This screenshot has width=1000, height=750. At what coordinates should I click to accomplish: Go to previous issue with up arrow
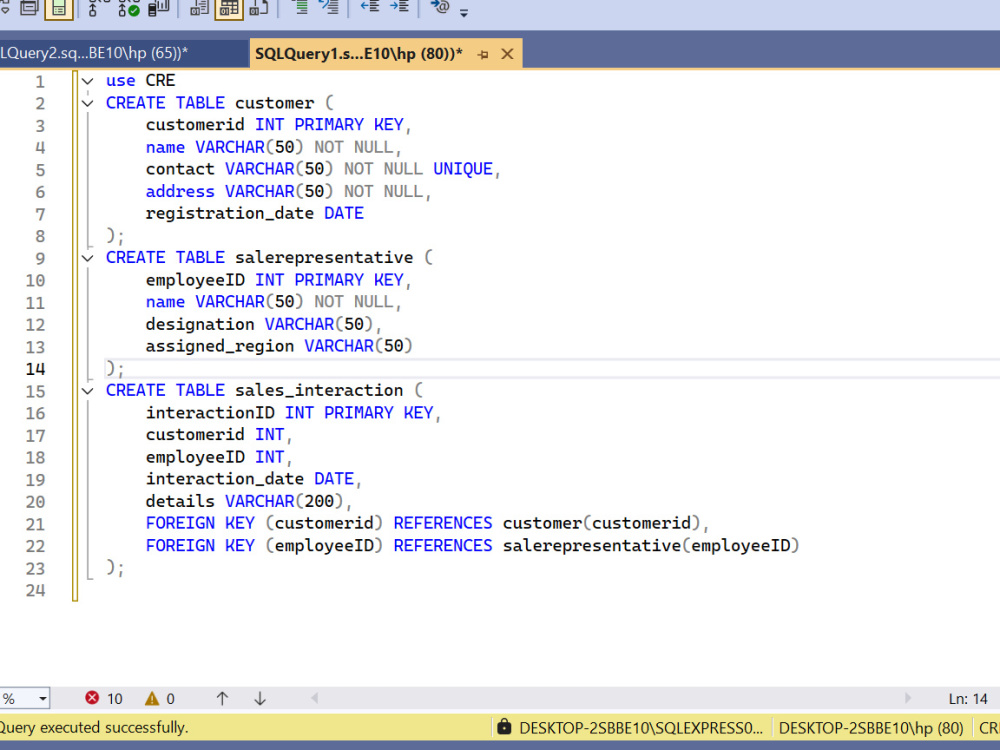(x=222, y=699)
